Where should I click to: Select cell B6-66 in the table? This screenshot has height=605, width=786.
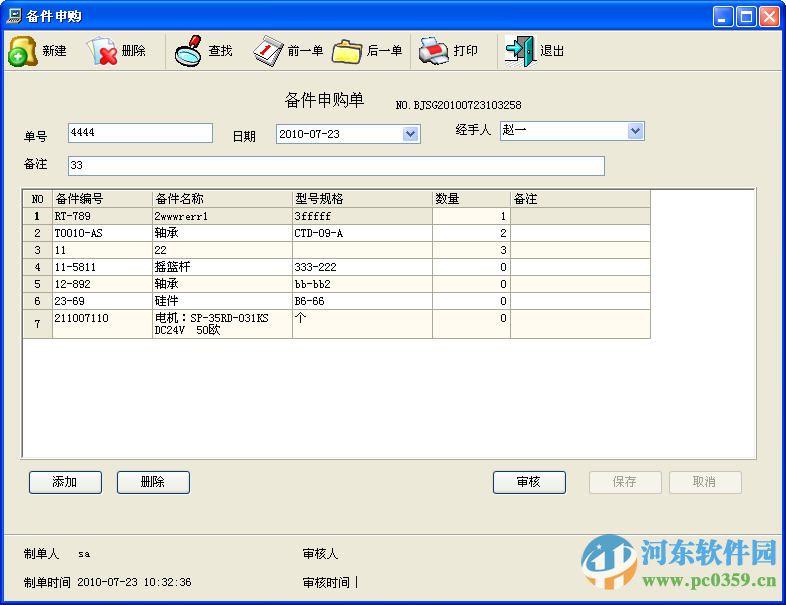click(x=362, y=301)
